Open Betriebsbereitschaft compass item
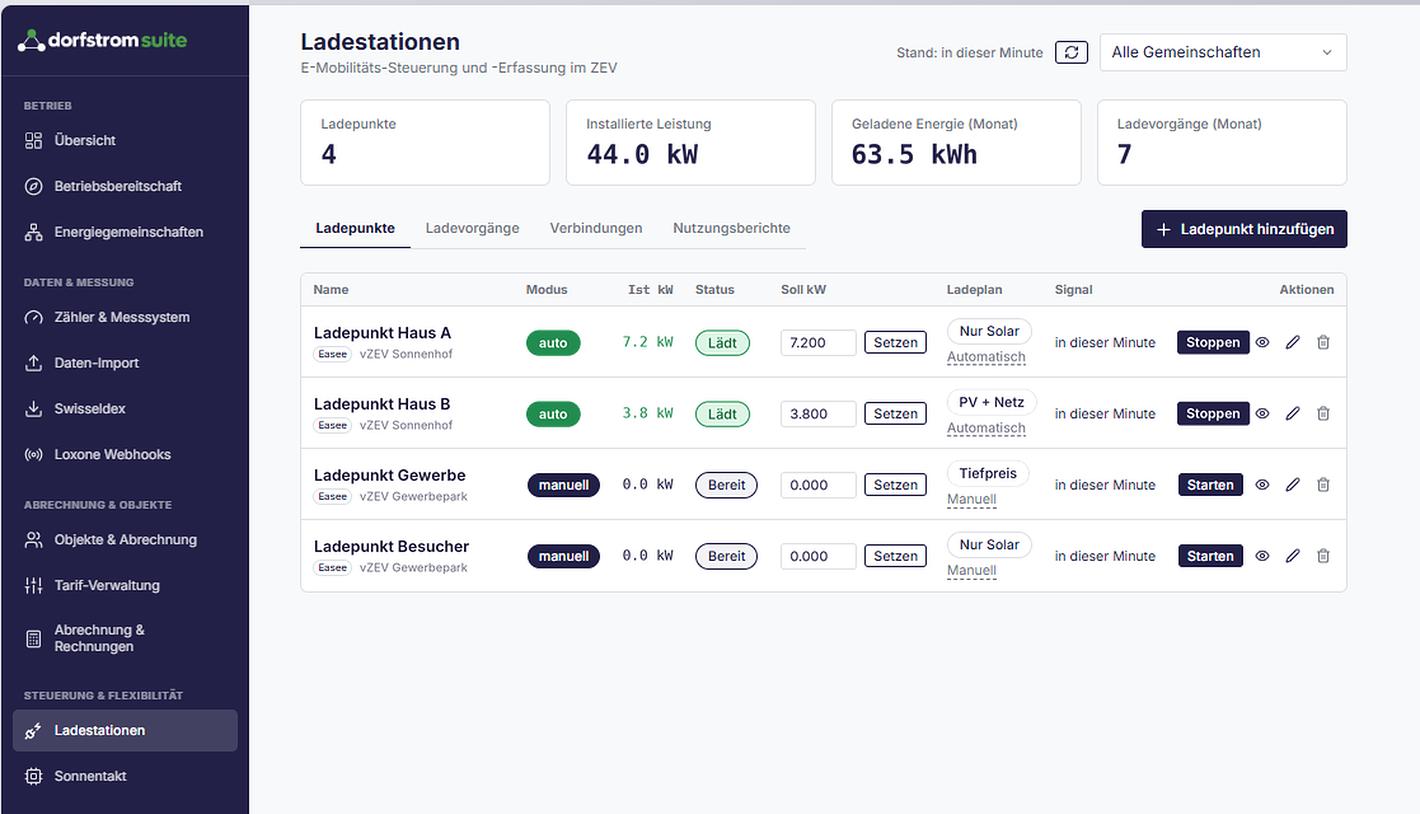Viewport: 1420px width, 814px height. click(x=125, y=186)
